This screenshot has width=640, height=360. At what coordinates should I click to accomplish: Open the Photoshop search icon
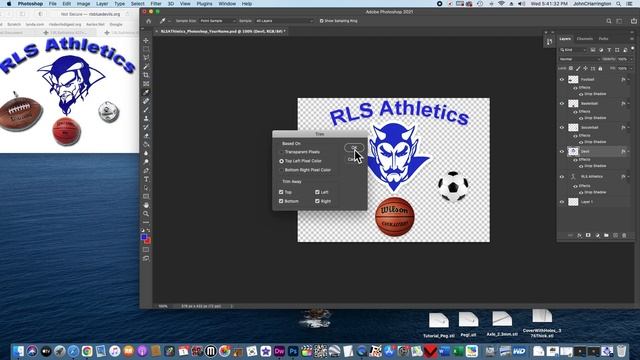point(609,21)
